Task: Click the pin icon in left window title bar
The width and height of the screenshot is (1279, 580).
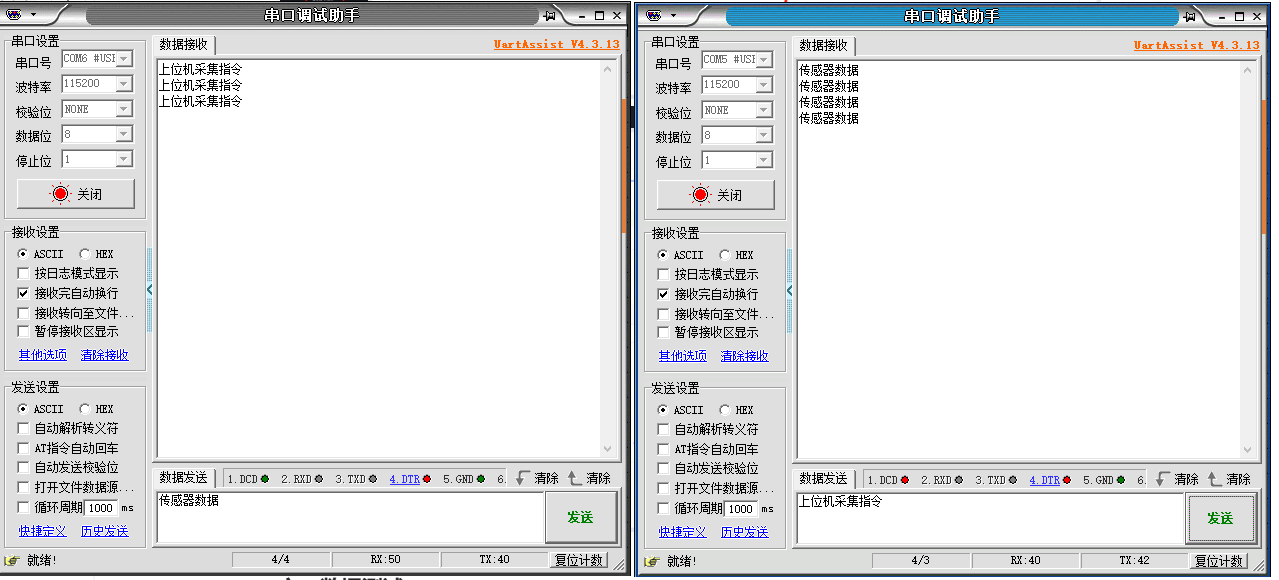Action: coord(550,16)
